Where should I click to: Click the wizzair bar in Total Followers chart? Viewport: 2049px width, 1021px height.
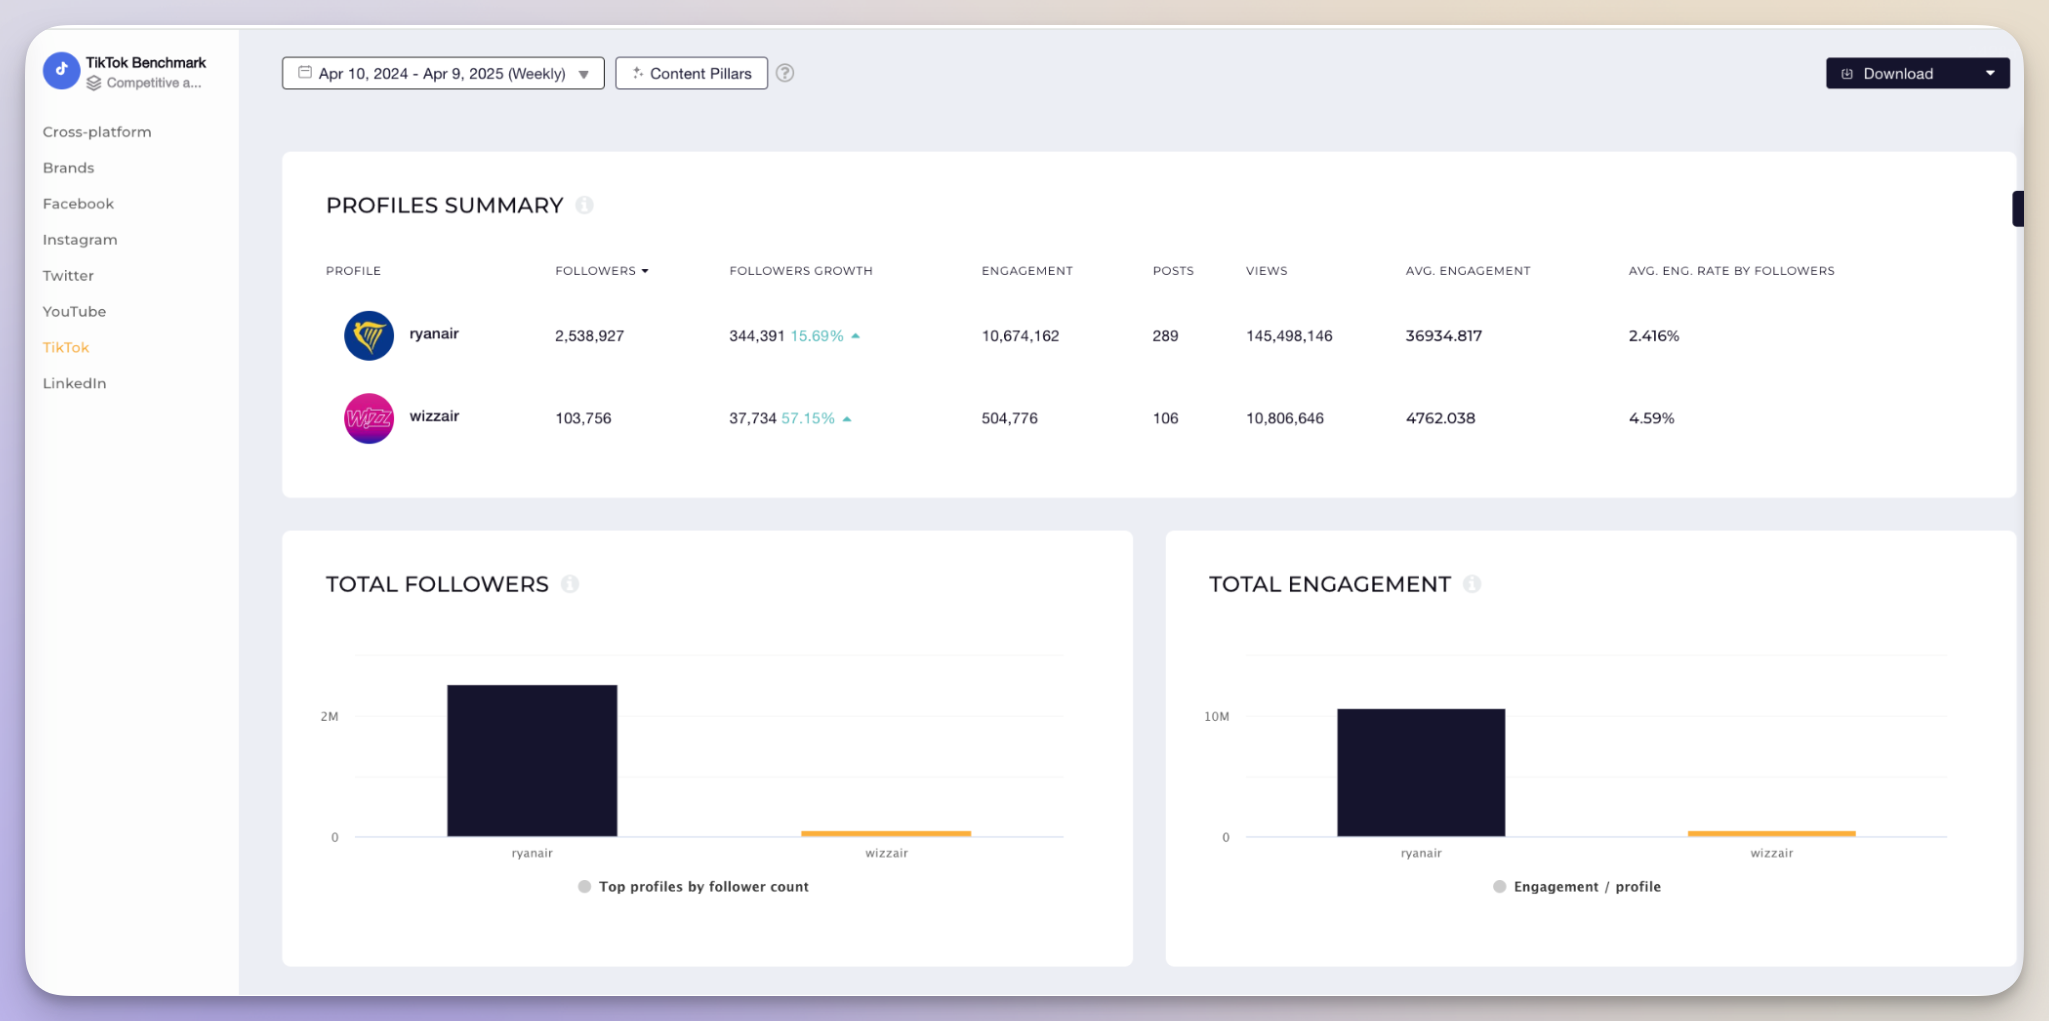click(886, 834)
